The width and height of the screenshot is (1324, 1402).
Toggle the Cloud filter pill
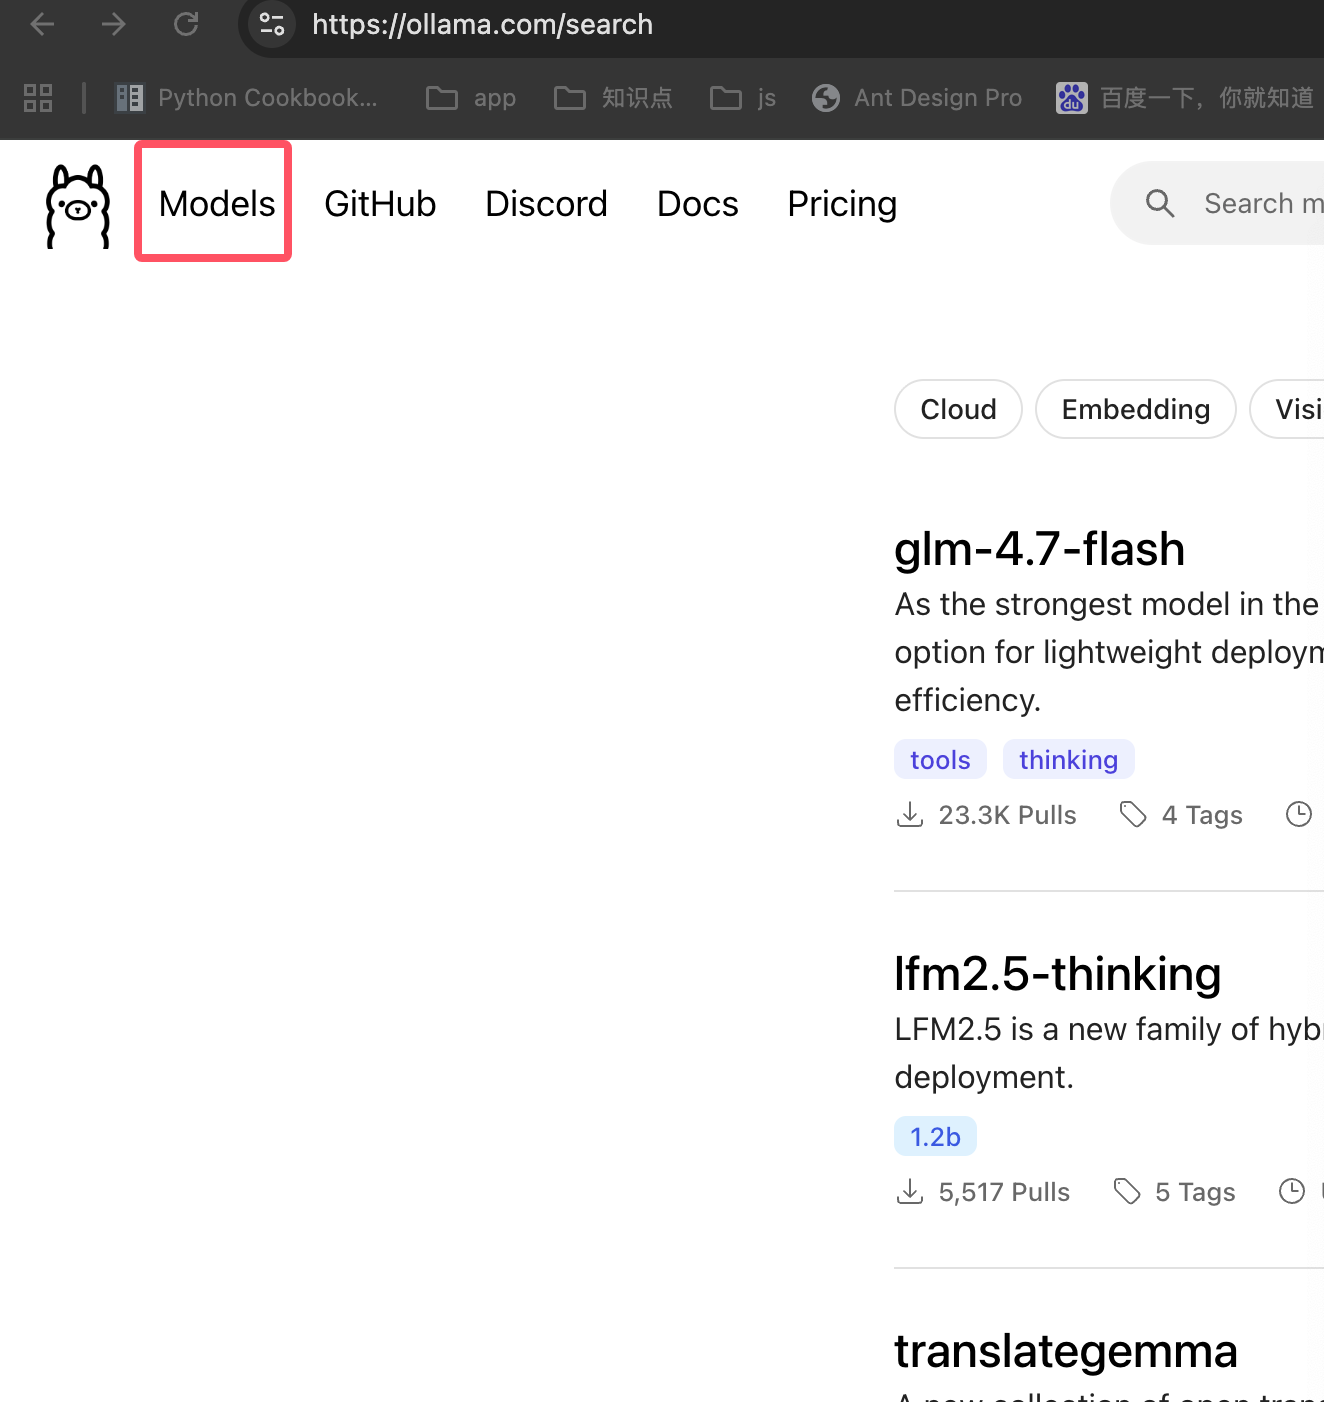click(x=958, y=409)
